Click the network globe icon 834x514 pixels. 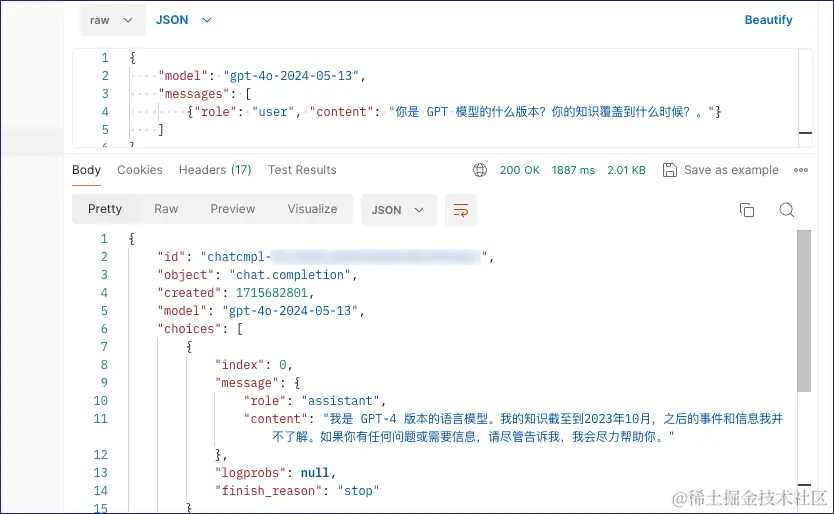480,170
